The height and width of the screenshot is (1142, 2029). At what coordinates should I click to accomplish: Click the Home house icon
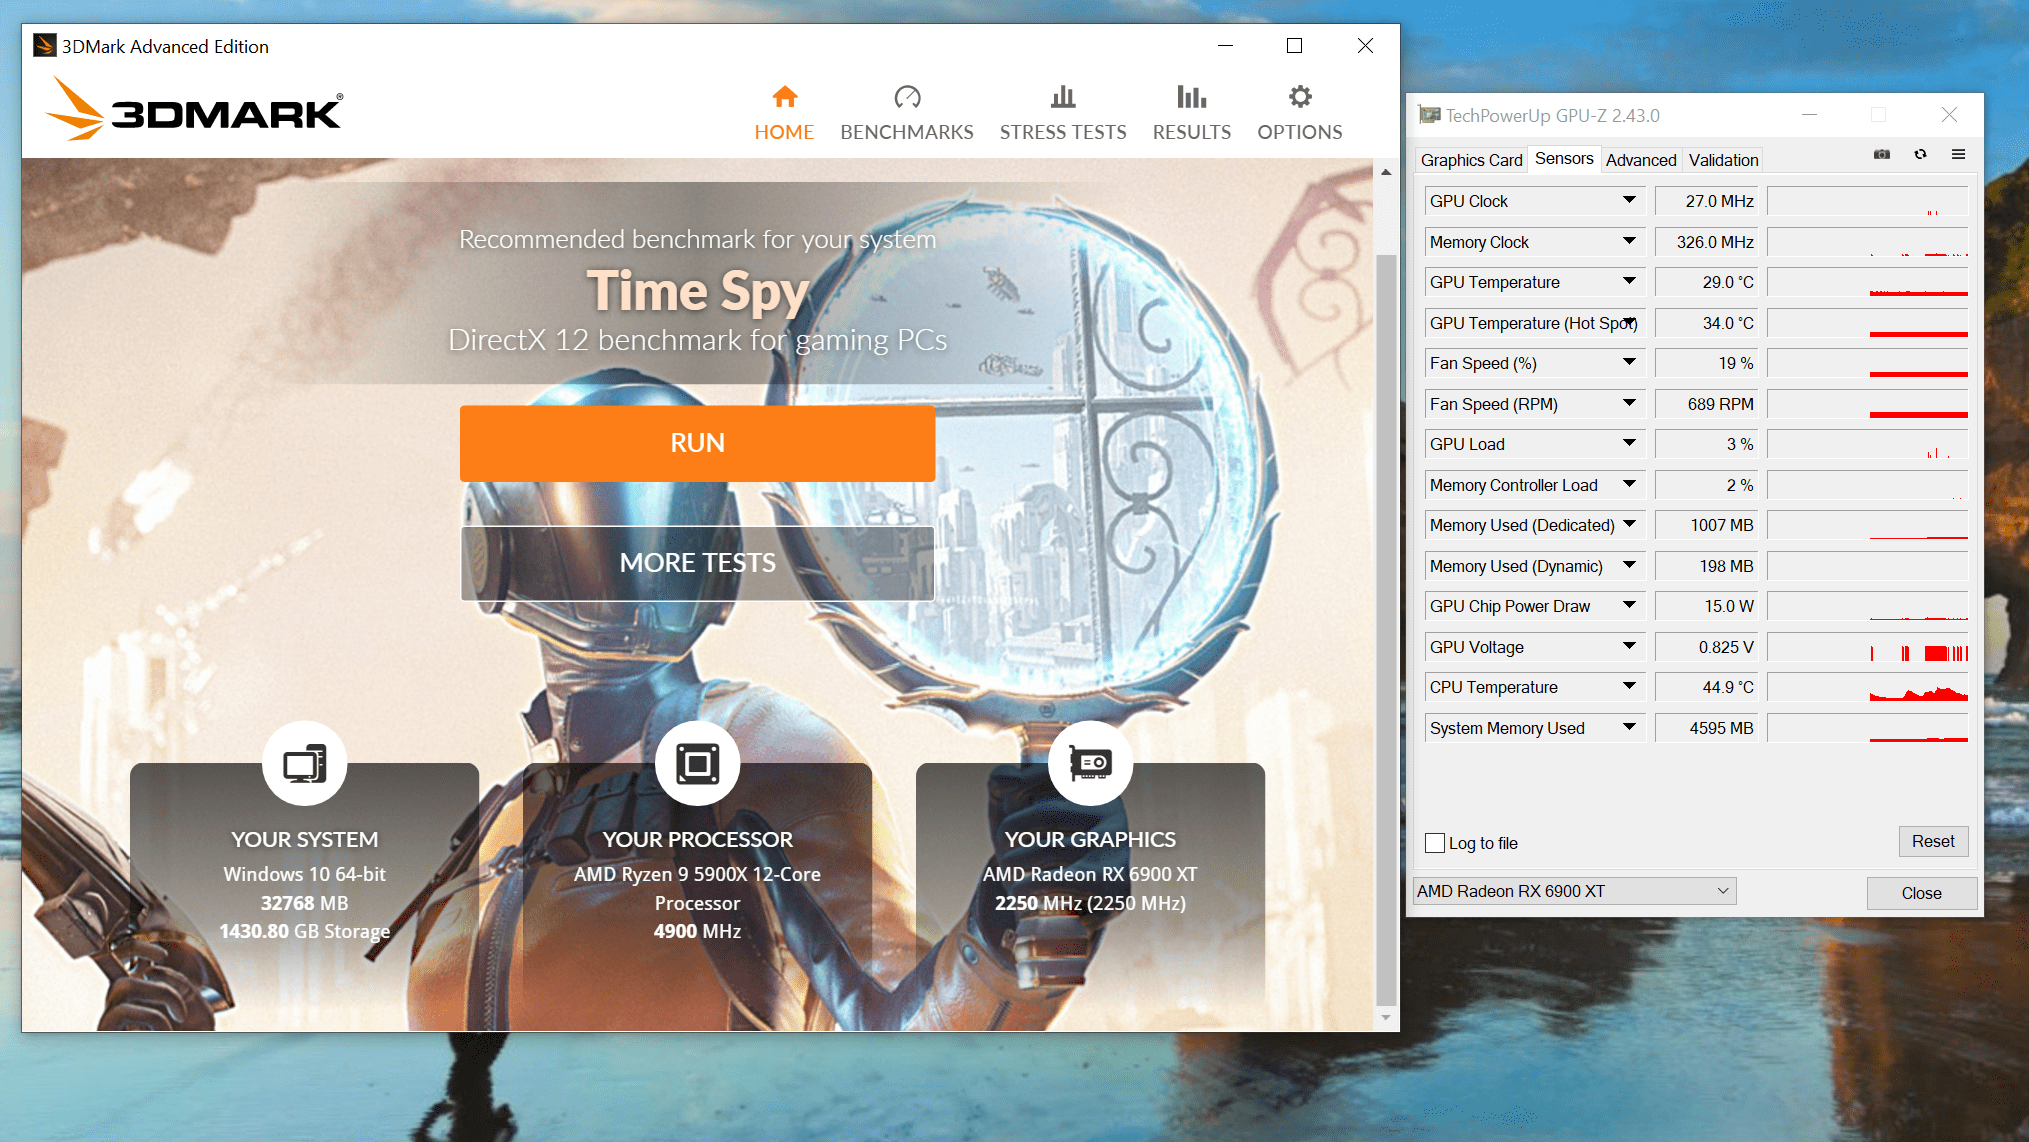[785, 97]
